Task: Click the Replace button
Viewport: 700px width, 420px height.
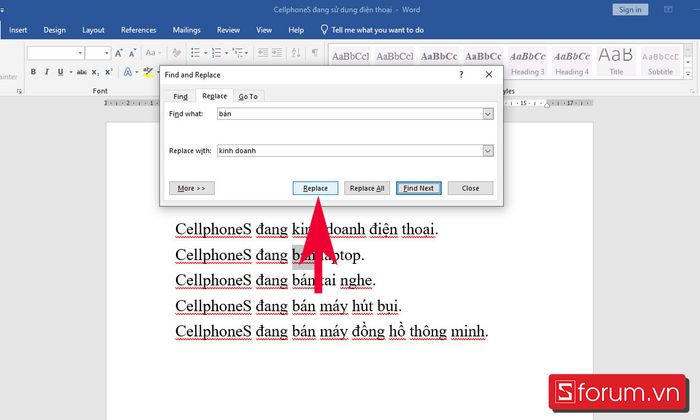Action: point(315,188)
